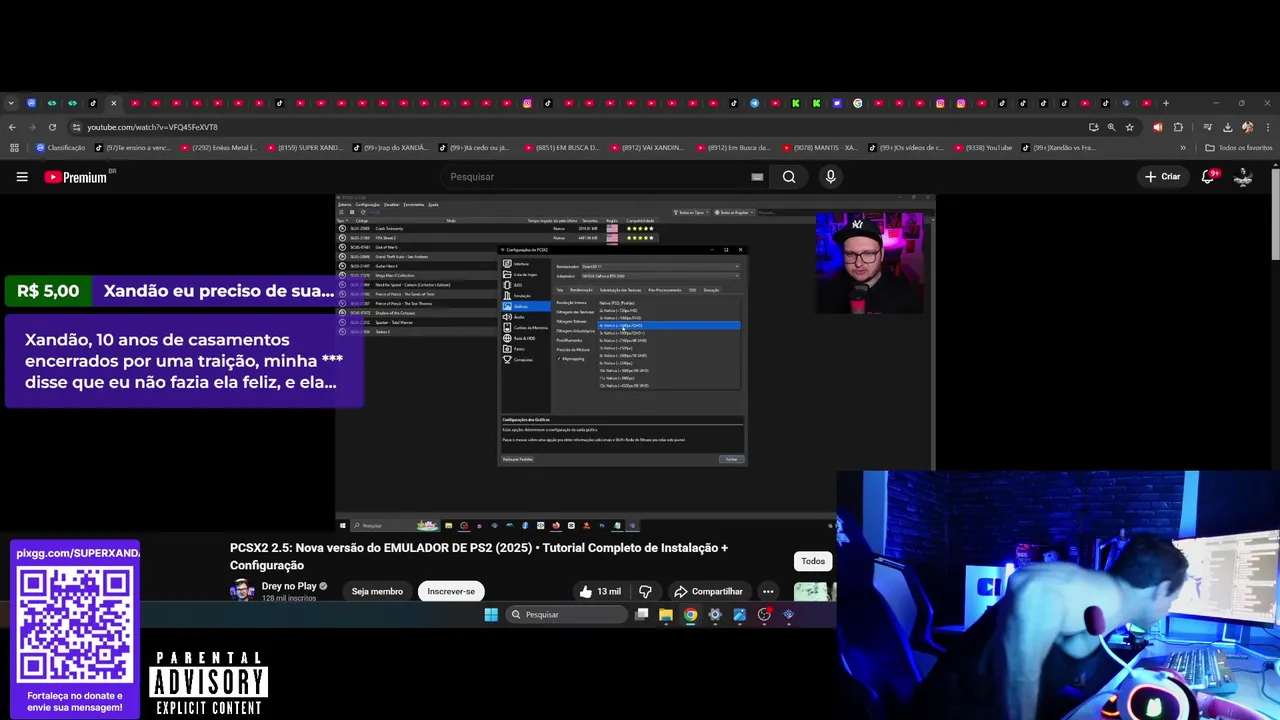Open the YouTube account avatar menu
Image resolution: width=1280 pixels, height=720 pixels.
pyautogui.click(x=1243, y=177)
